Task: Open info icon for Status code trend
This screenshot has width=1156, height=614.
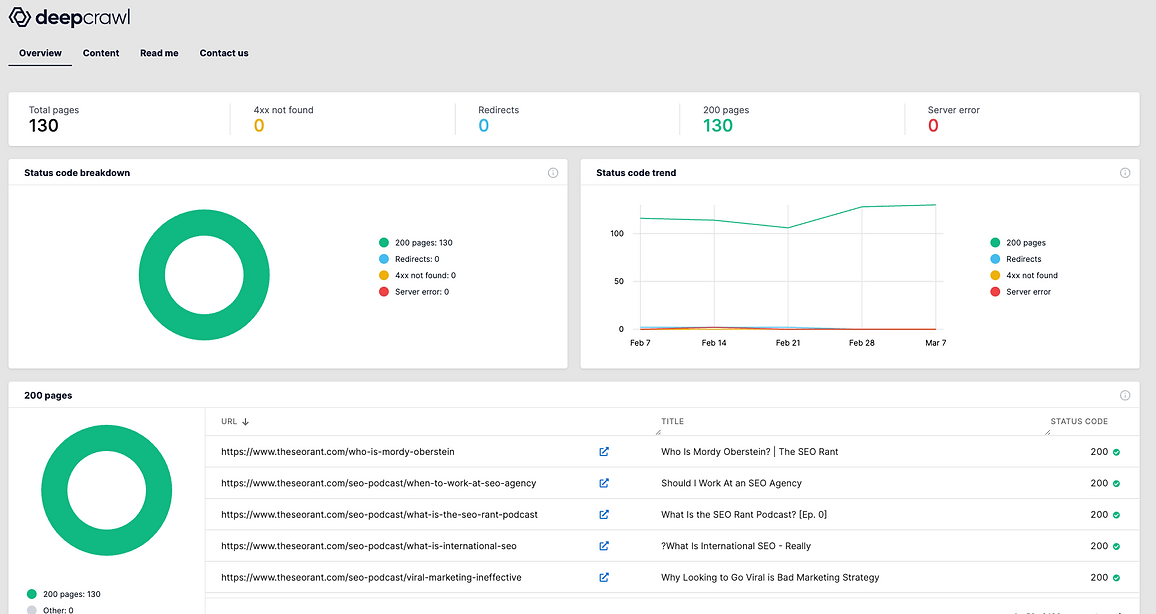Action: 1125,172
